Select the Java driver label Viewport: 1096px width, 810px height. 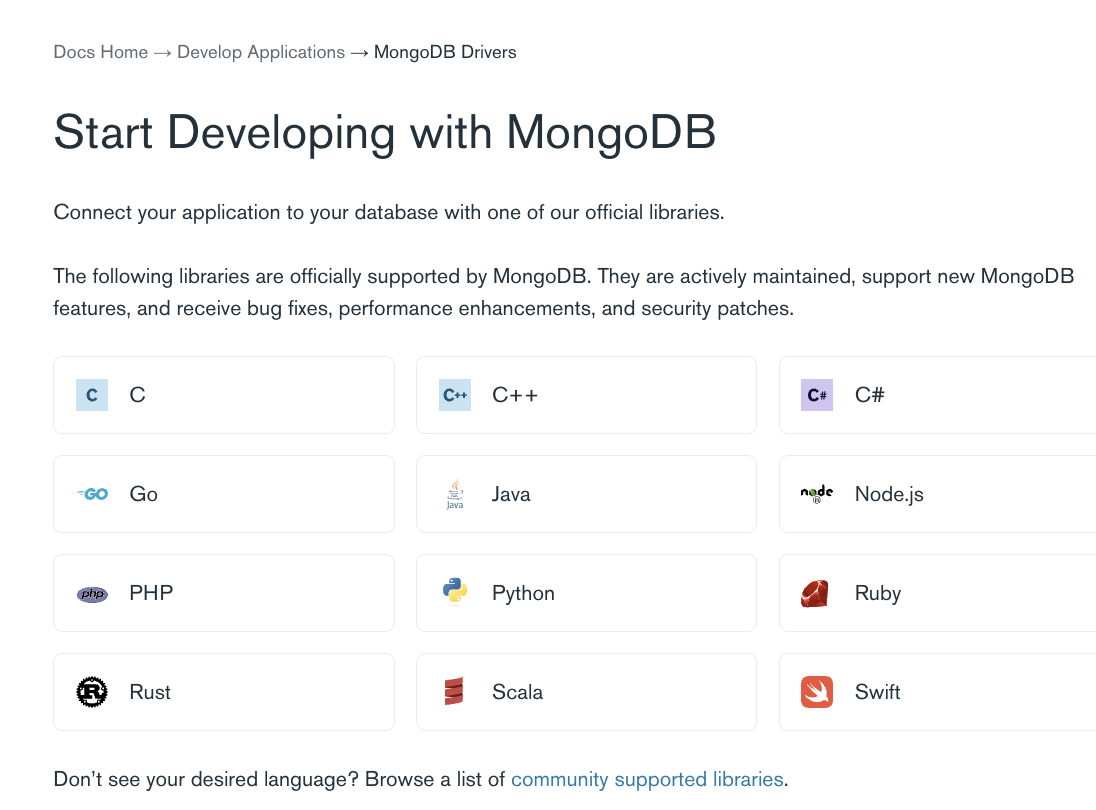pos(511,494)
